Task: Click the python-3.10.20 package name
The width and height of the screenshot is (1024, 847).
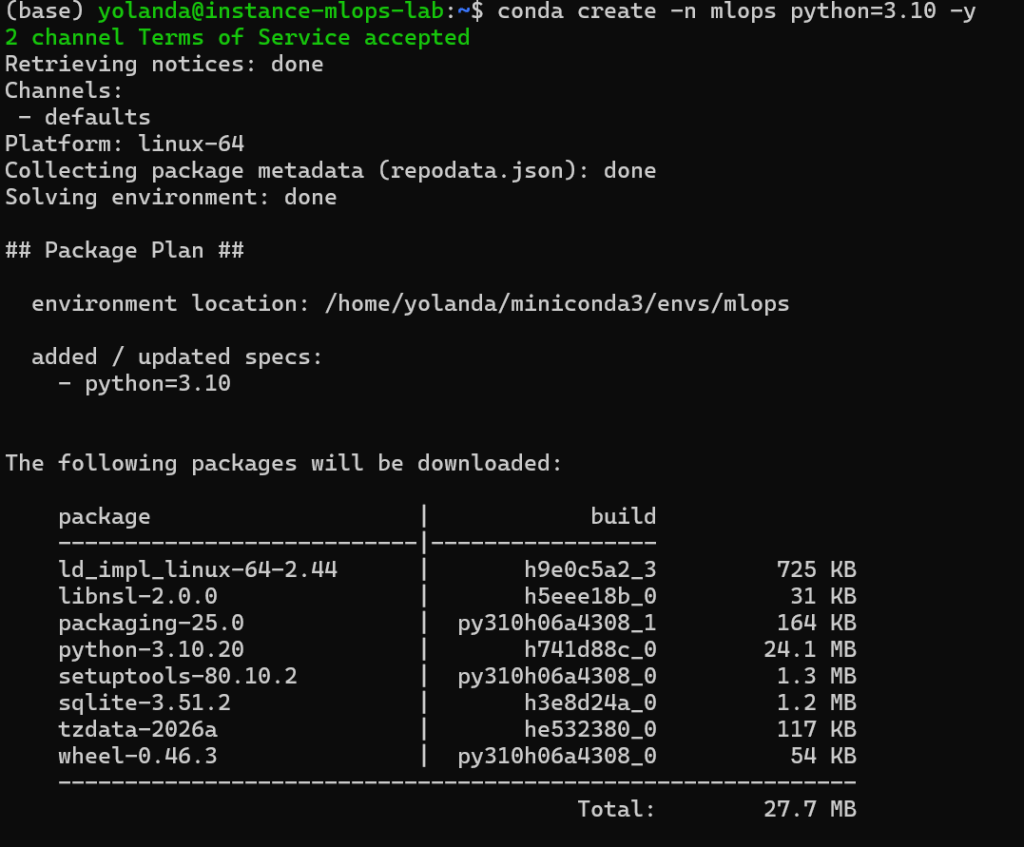Action: pos(150,649)
